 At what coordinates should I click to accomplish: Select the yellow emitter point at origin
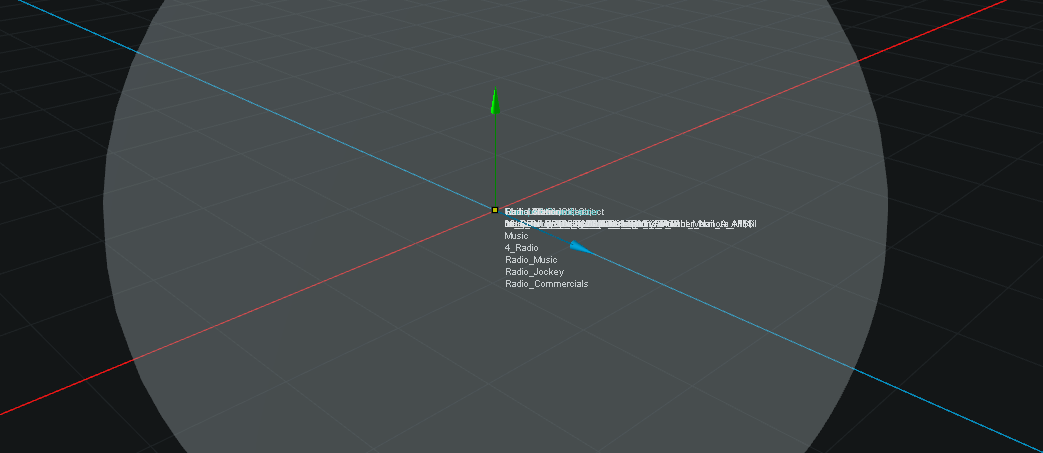[x=495, y=210]
